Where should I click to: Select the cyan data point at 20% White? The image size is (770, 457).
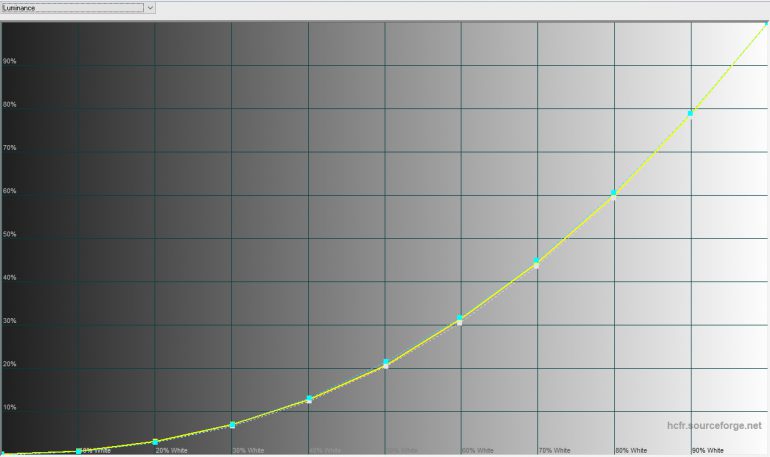[155, 442]
